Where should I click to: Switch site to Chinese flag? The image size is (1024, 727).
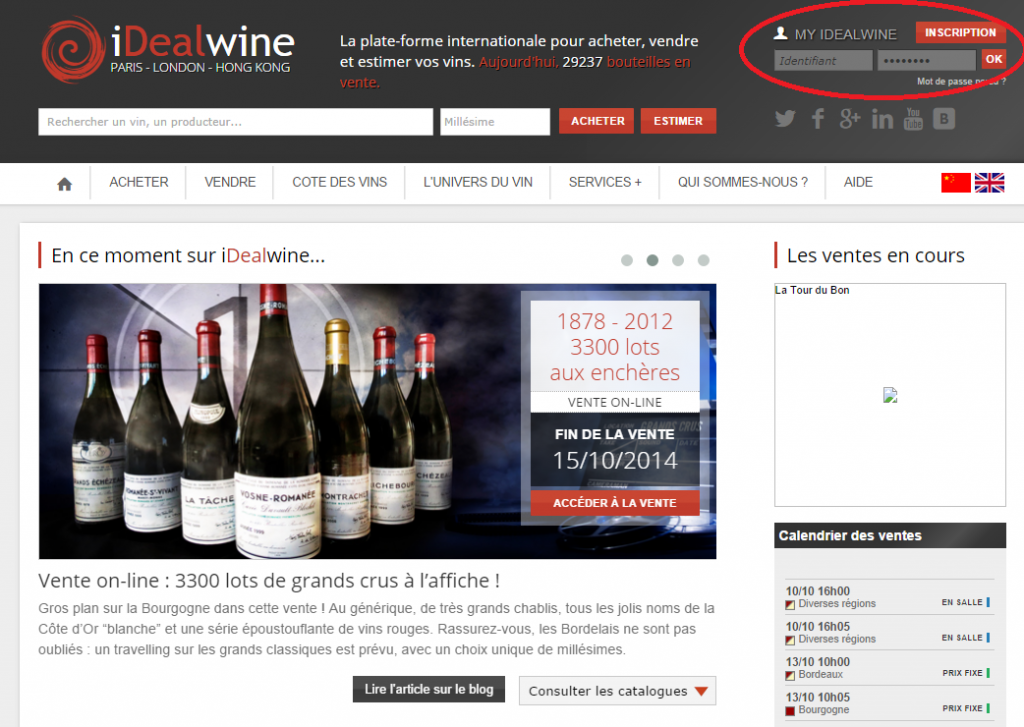click(955, 183)
